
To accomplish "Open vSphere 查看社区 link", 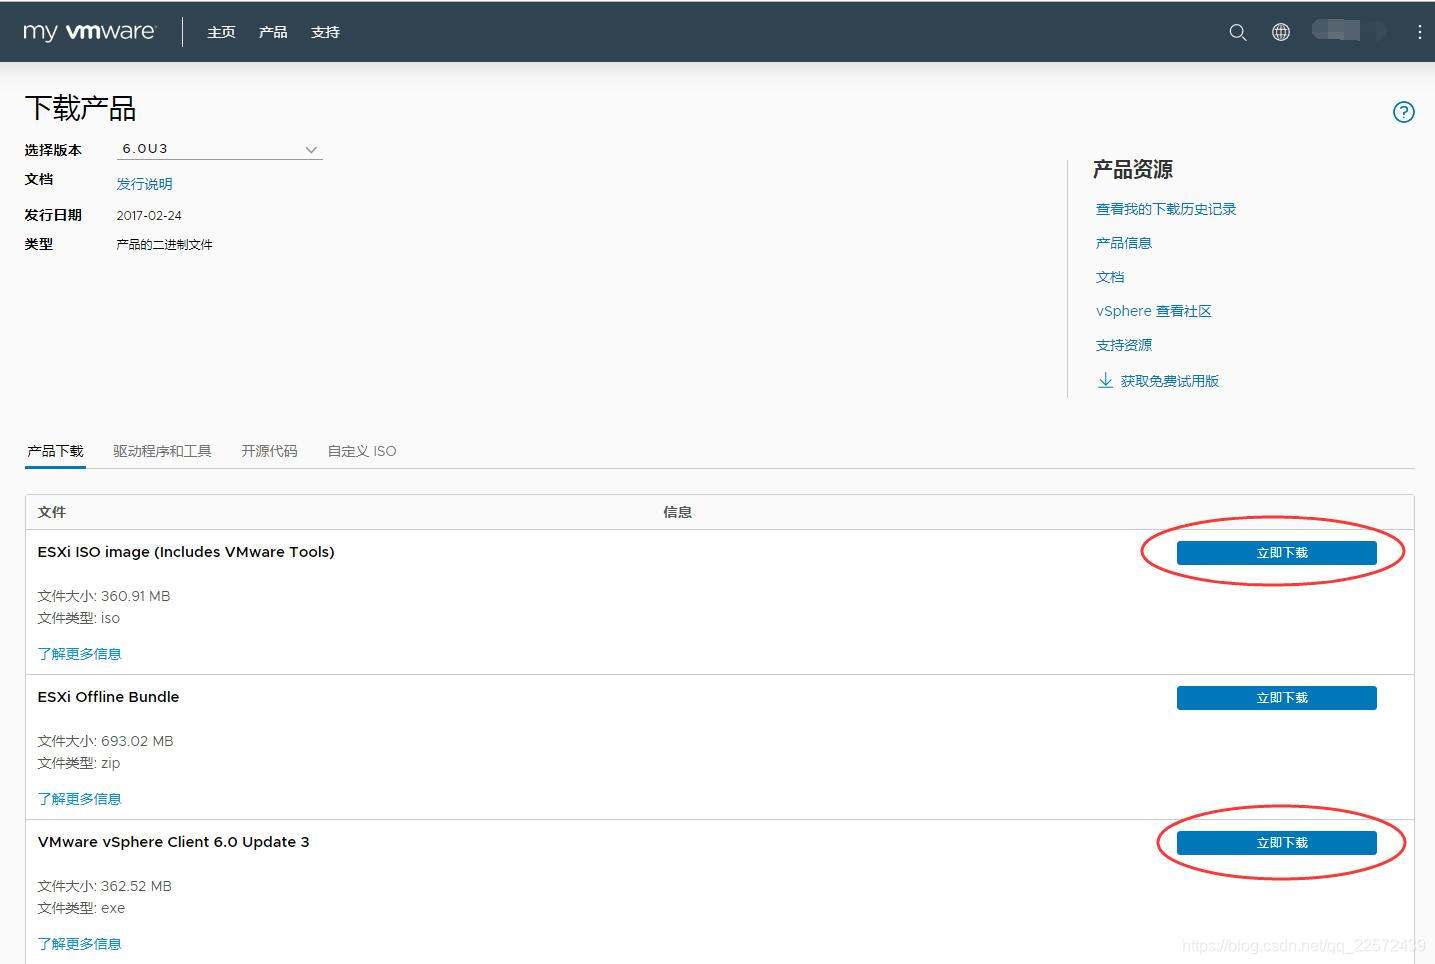I will [1154, 311].
